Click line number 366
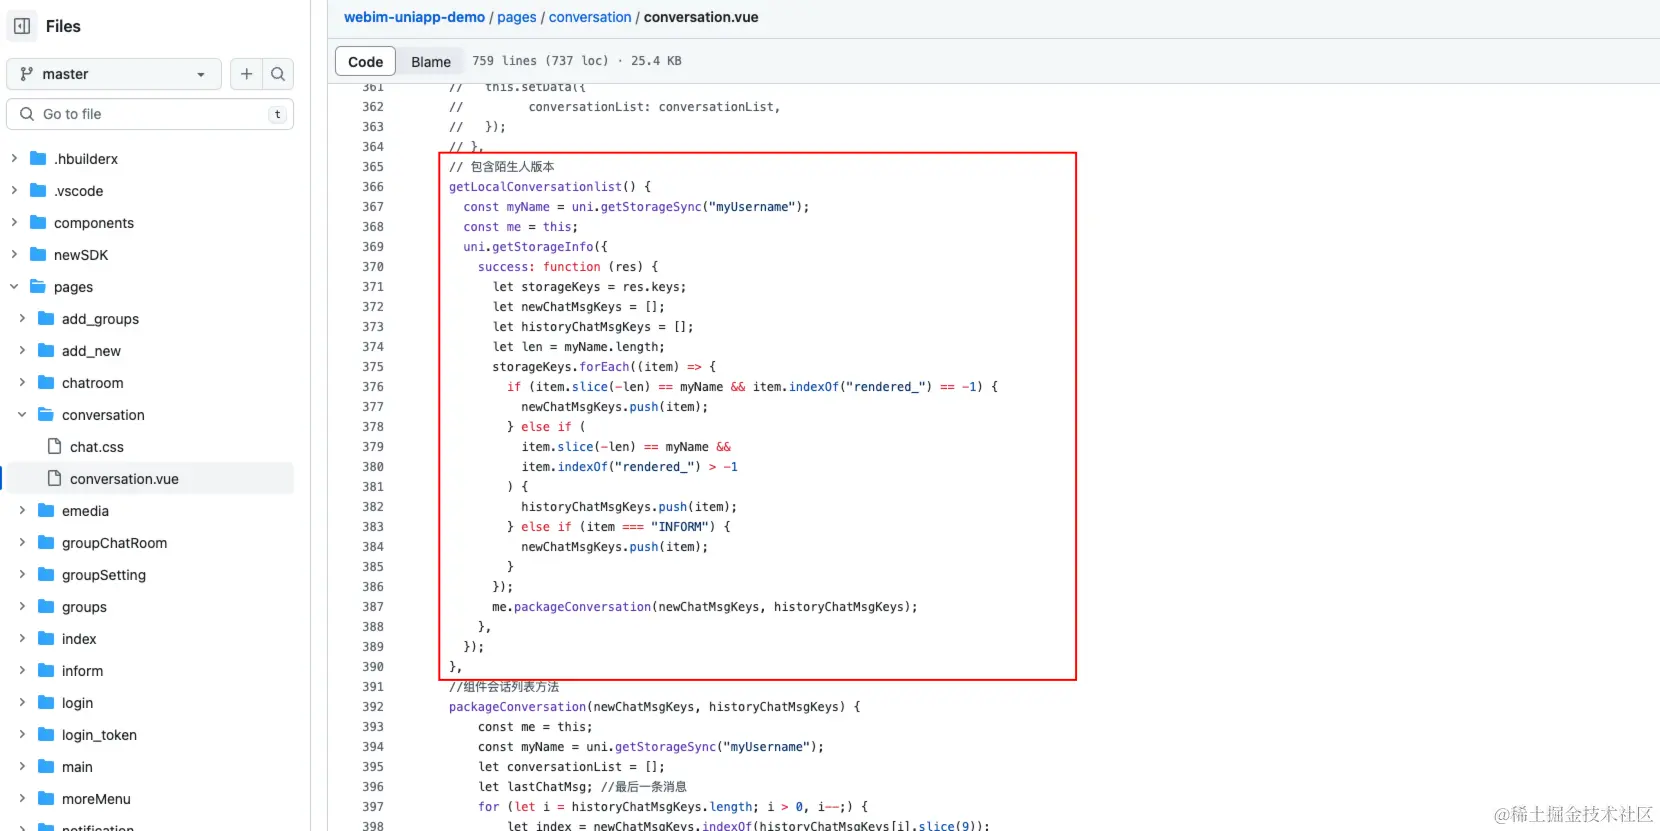This screenshot has width=1660, height=831. point(373,187)
